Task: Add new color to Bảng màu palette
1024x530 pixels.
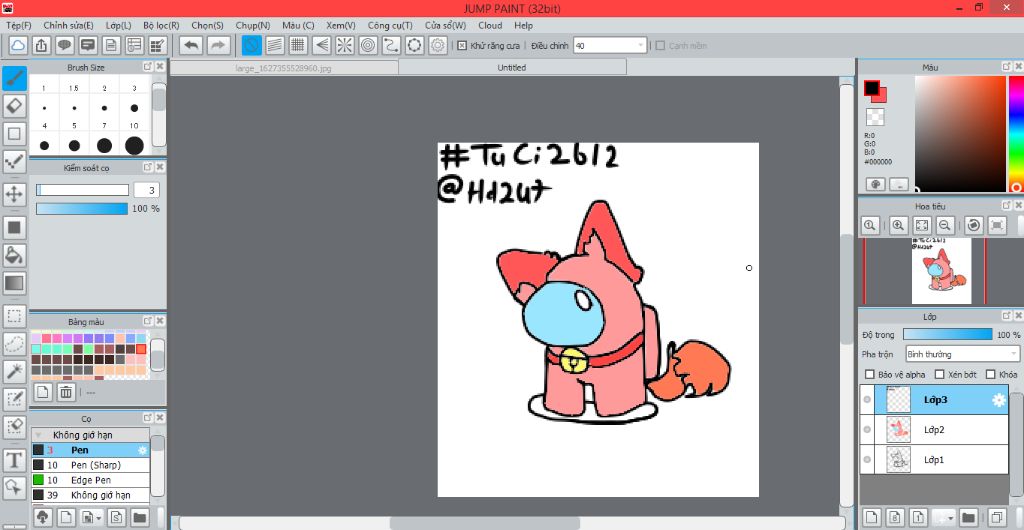Action: 42,392
